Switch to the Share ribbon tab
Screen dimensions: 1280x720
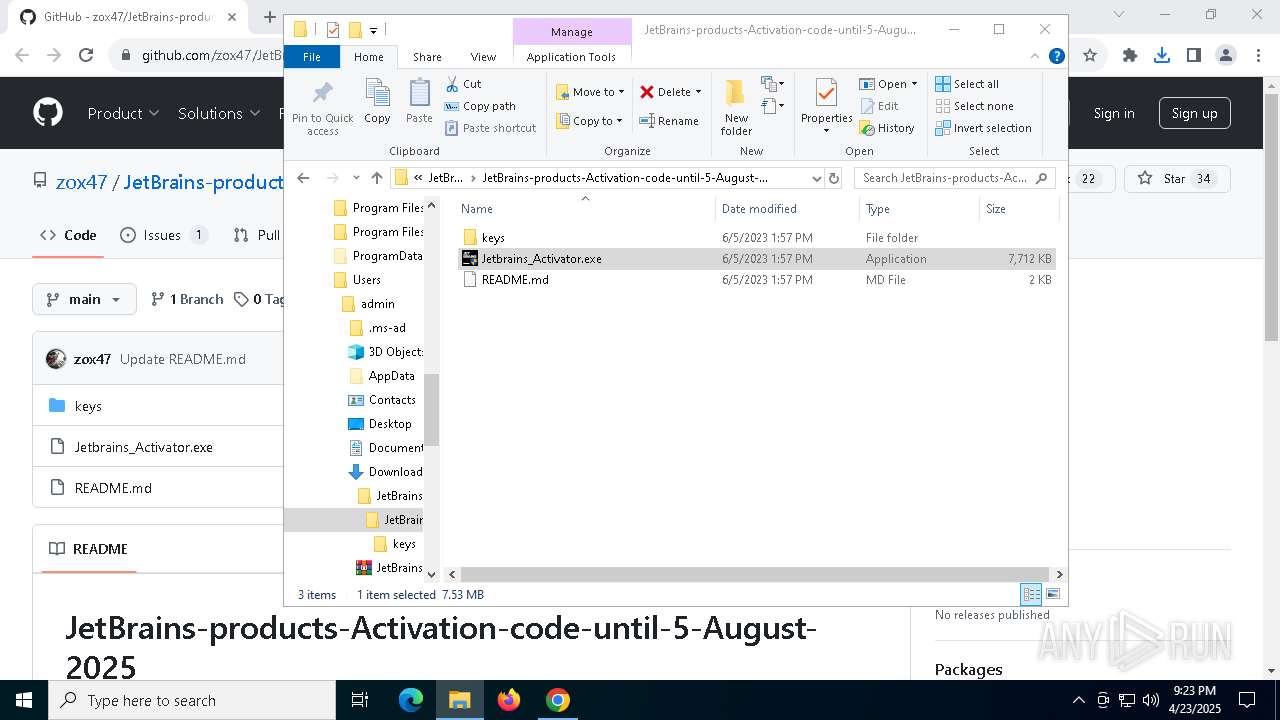pyautogui.click(x=427, y=57)
